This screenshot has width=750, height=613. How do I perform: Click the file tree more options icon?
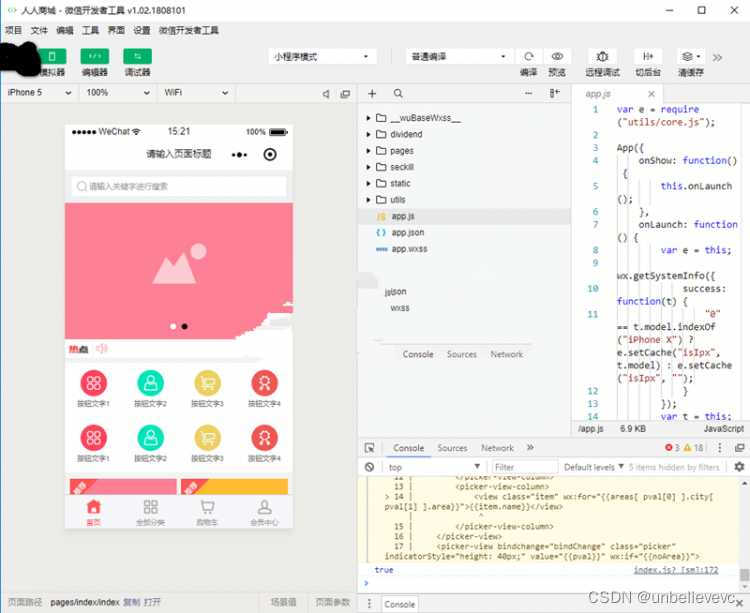point(529,93)
